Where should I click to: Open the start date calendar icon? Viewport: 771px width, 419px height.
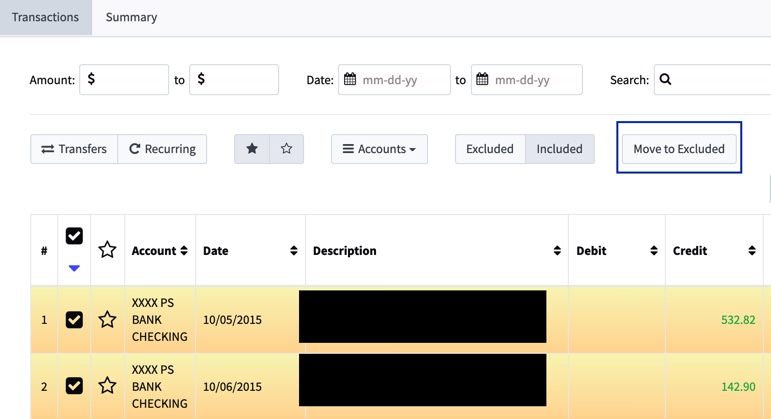350,79
